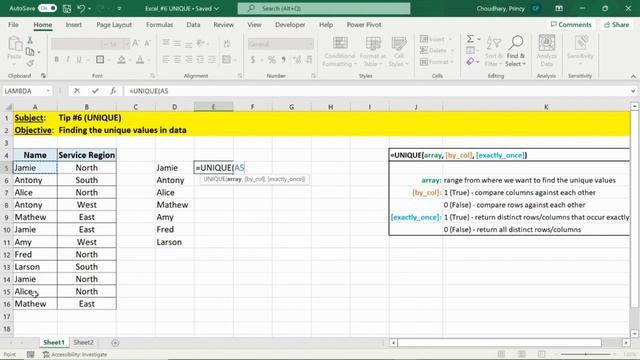
Task: Switch to Sheet2 tab
Action: click(x=83, y=342)
